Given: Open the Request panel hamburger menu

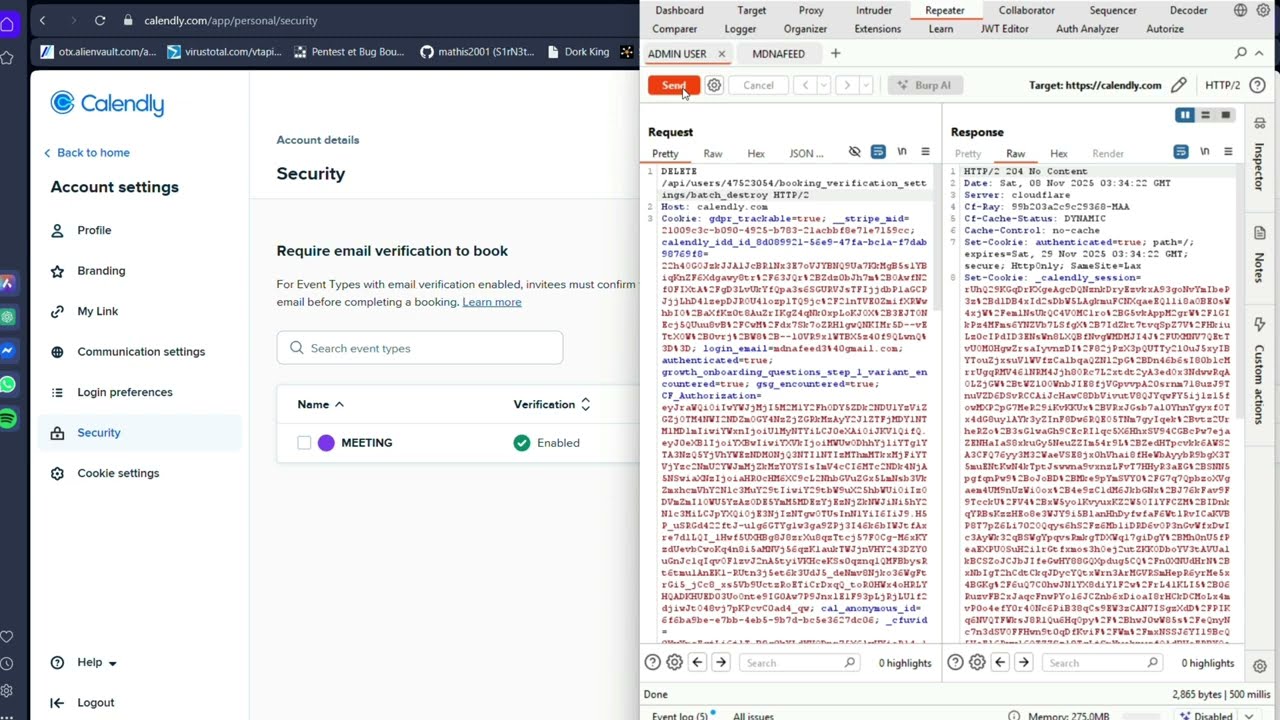Looking at the screenshot, I should coord(925,152).
